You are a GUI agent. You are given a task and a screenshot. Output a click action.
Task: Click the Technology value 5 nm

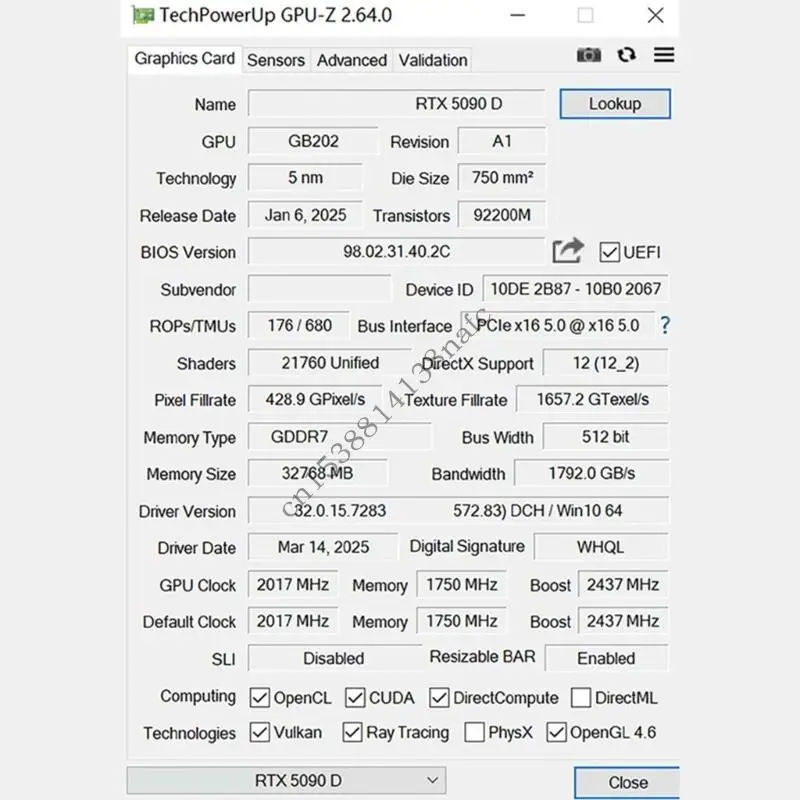[x=305, y=178]
